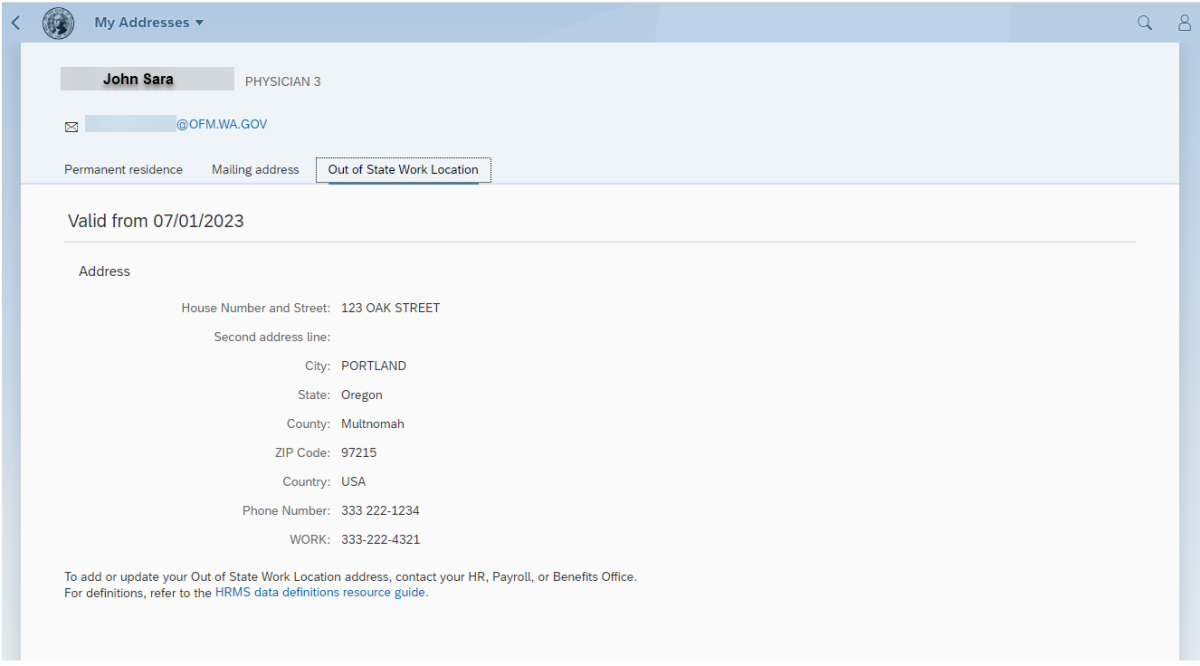Open the search magnifier icon

pos(1145,22)
